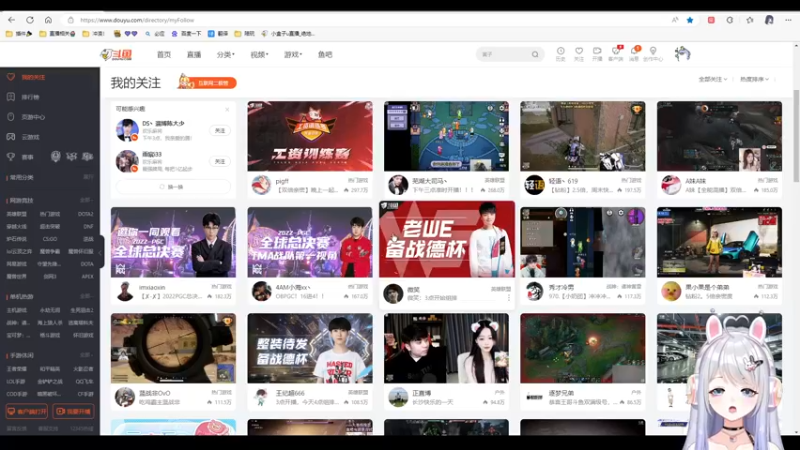800x450 pixels.
Task: Open the A妹A妹 stream thumbnail
Action: [x=719, y=136]
